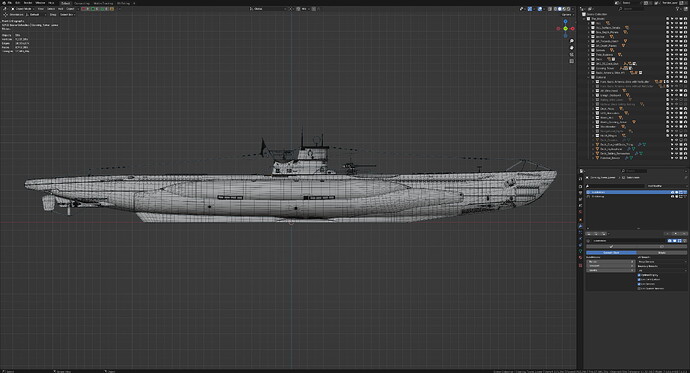Viewport: 690px width, 373px height.
Task: Select the Conning_Tower collection in outliner
Action: pyautogui.click(x=605, y=68)
